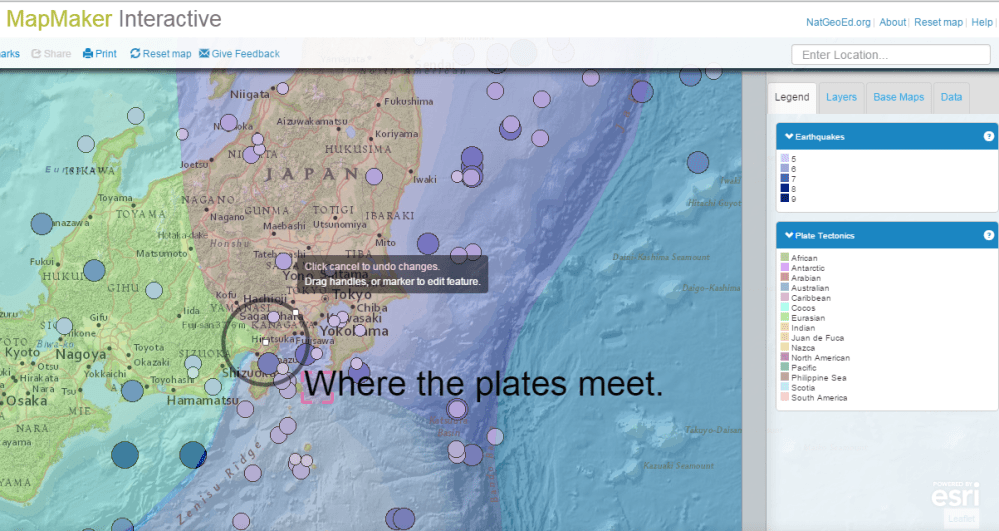Screen dimensions: 999x531
Task: Click the Fukushima city label on map
Action: pos(408,101)
